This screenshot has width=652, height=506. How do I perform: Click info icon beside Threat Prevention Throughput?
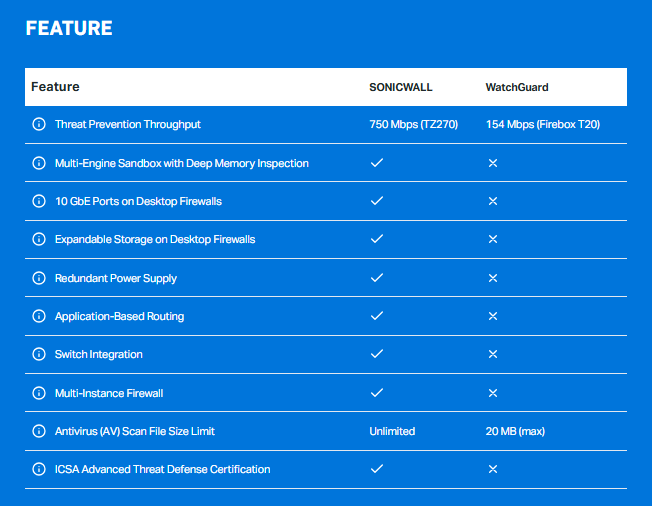pyautogui.click(x=39, y=125)
